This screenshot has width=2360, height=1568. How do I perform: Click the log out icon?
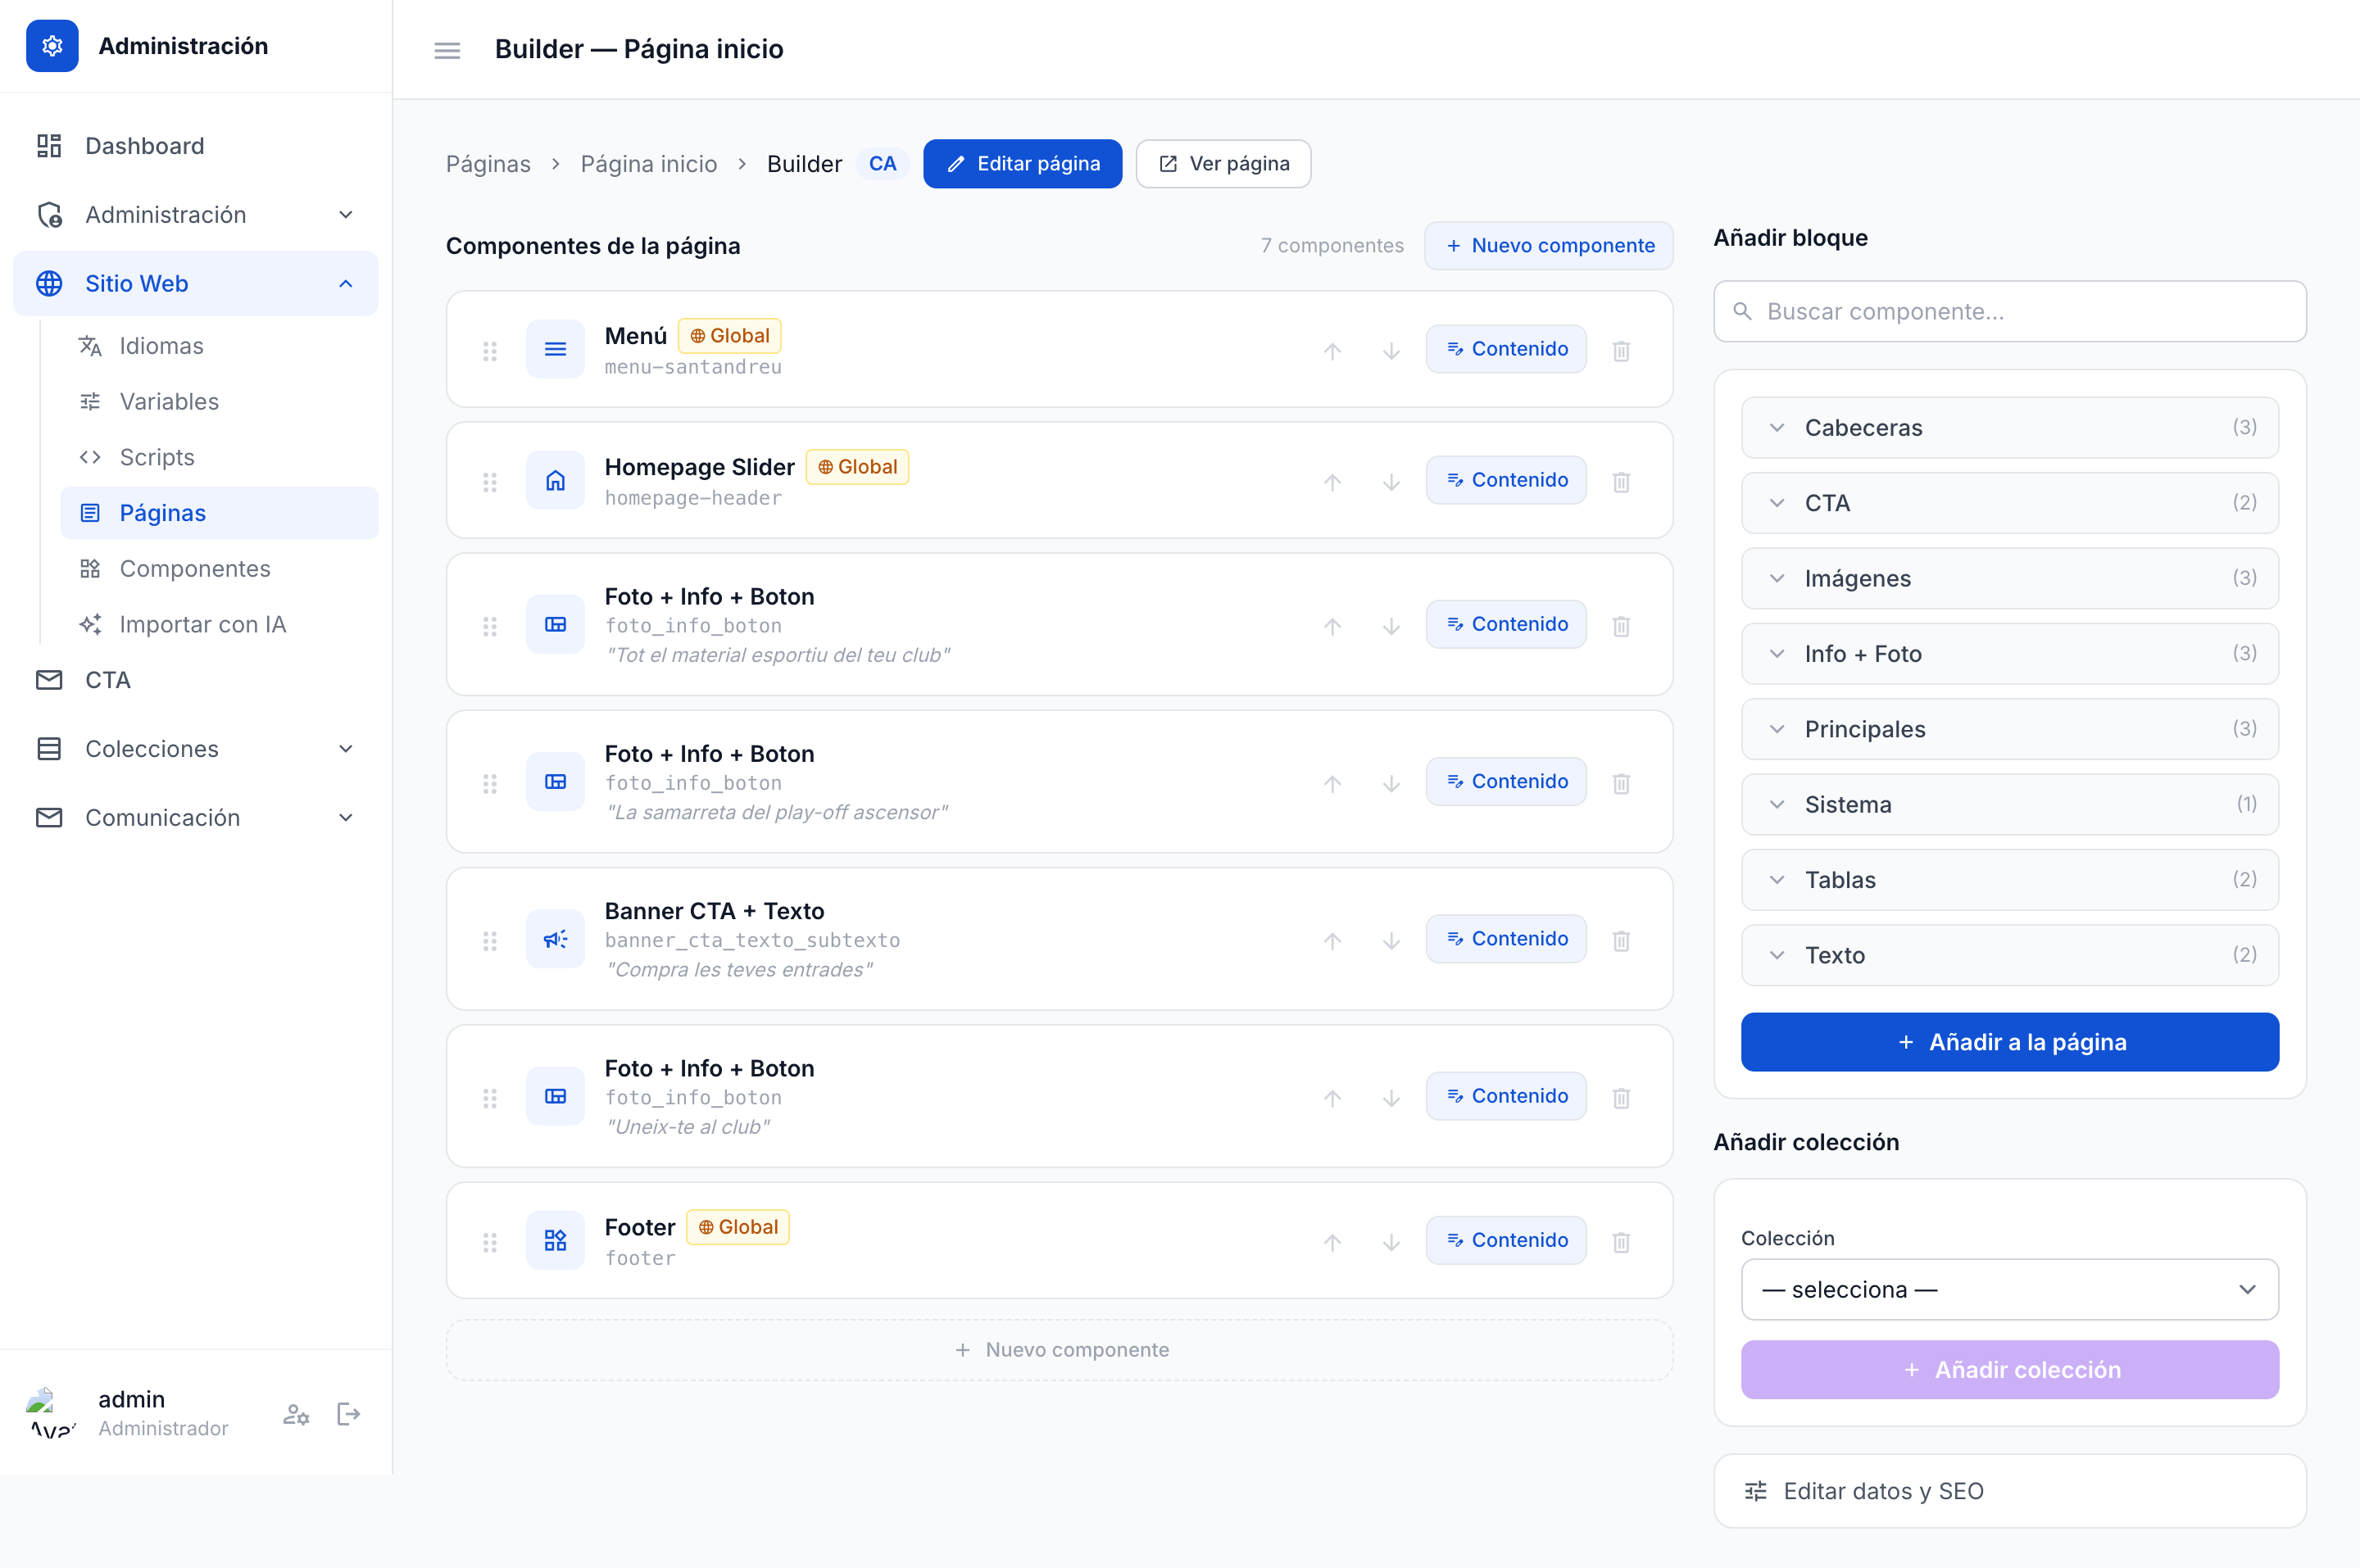(349, 1414)
